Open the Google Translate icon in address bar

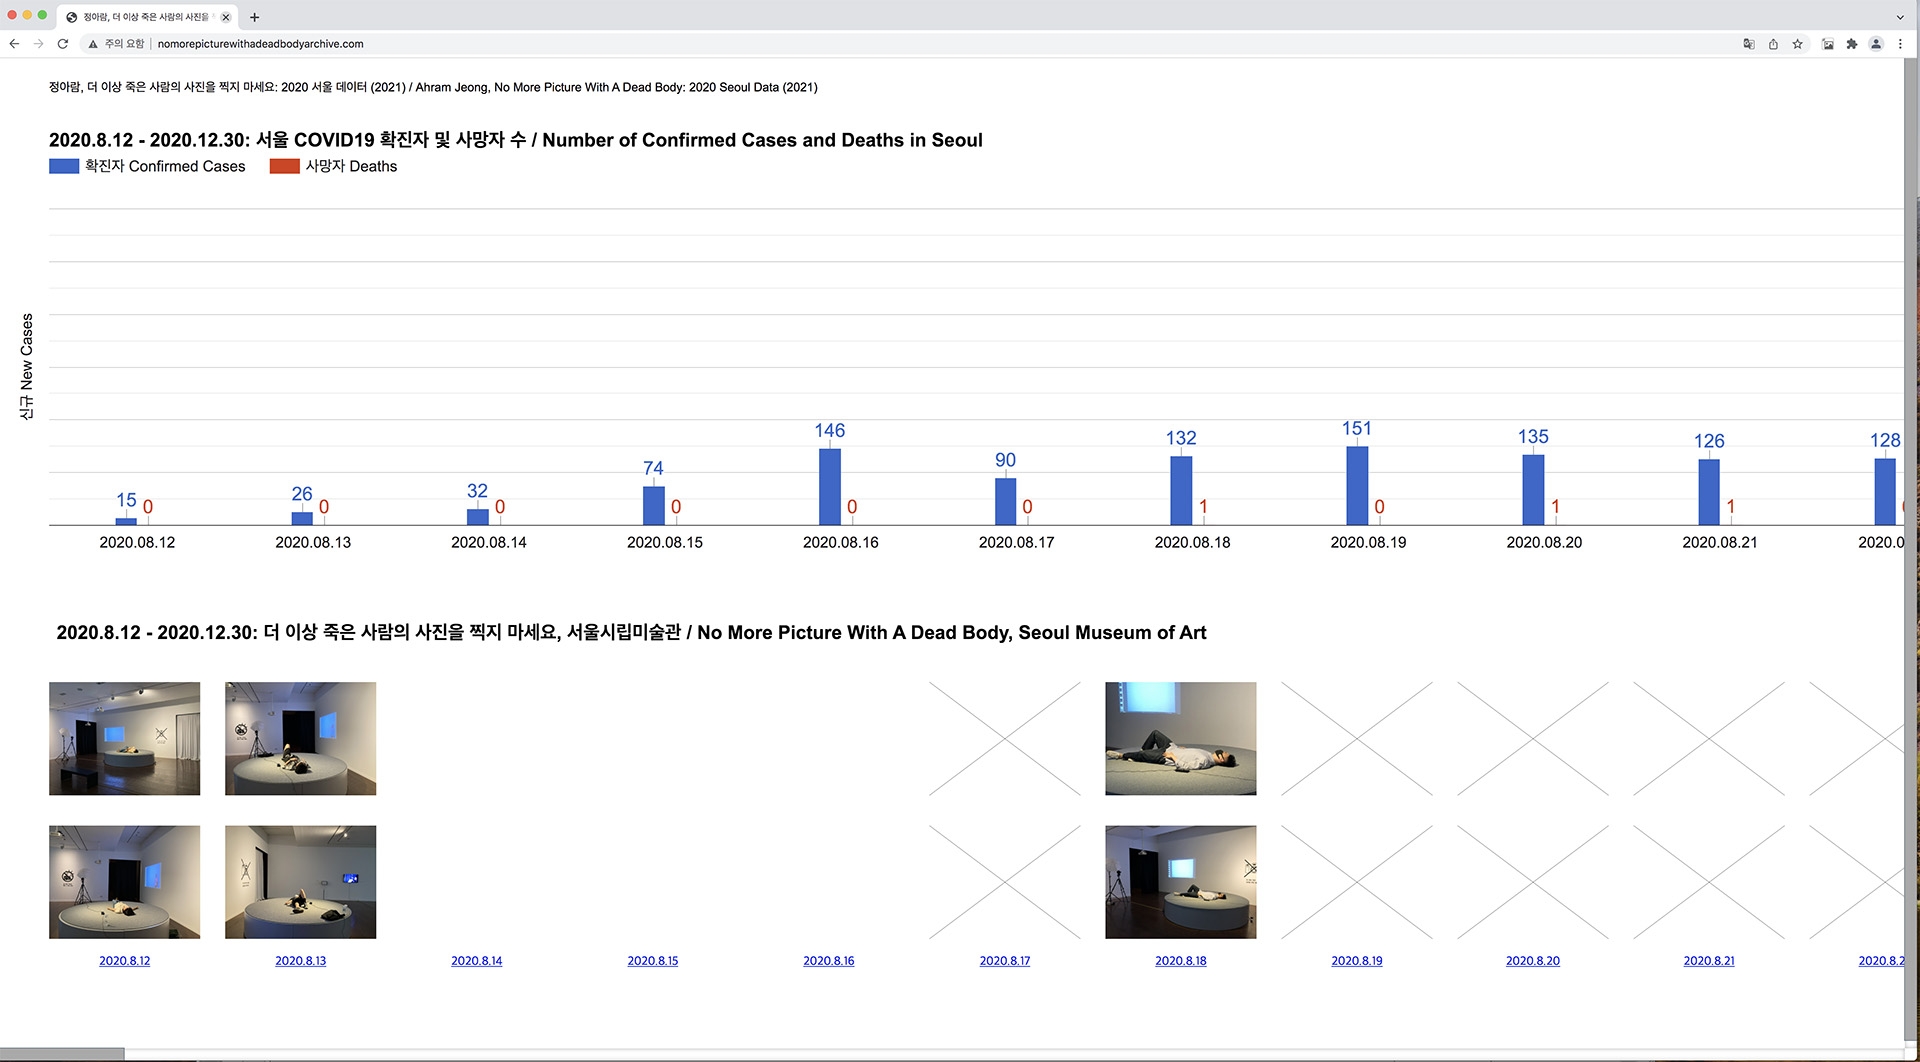1749,44
